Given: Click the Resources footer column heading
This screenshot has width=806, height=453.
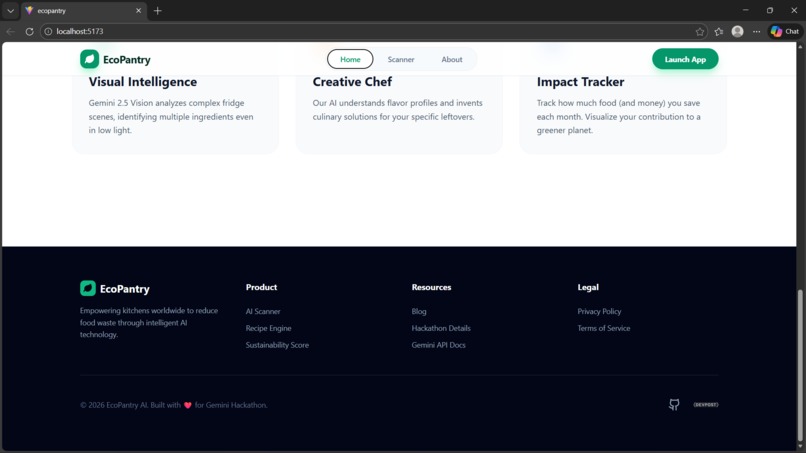Looking at the screenshot, I should point(431,287).
